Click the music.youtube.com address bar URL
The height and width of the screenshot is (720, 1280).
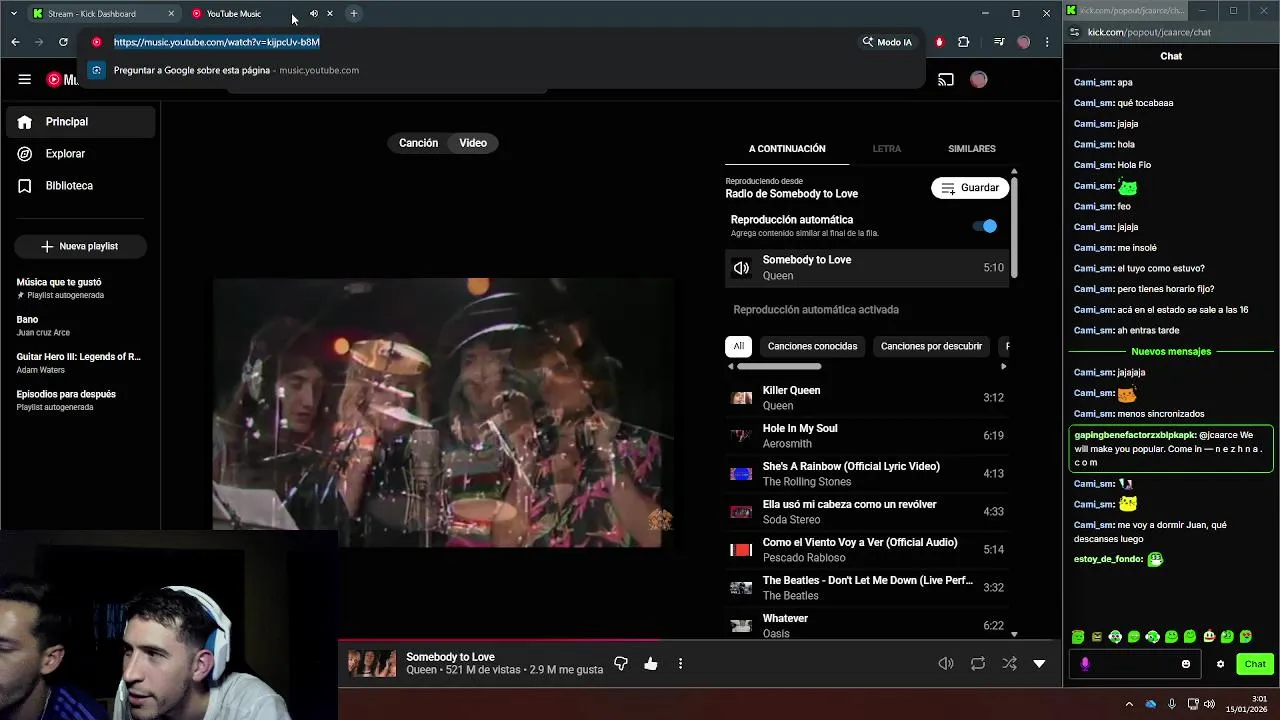[217, 42]
